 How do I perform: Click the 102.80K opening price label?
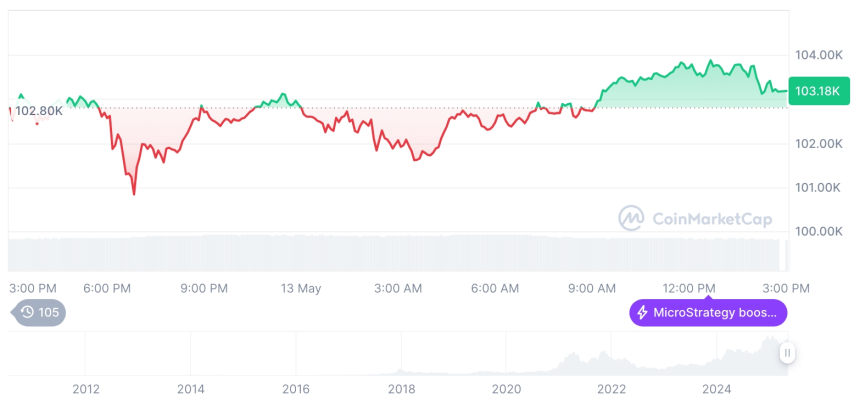[39, 111]
